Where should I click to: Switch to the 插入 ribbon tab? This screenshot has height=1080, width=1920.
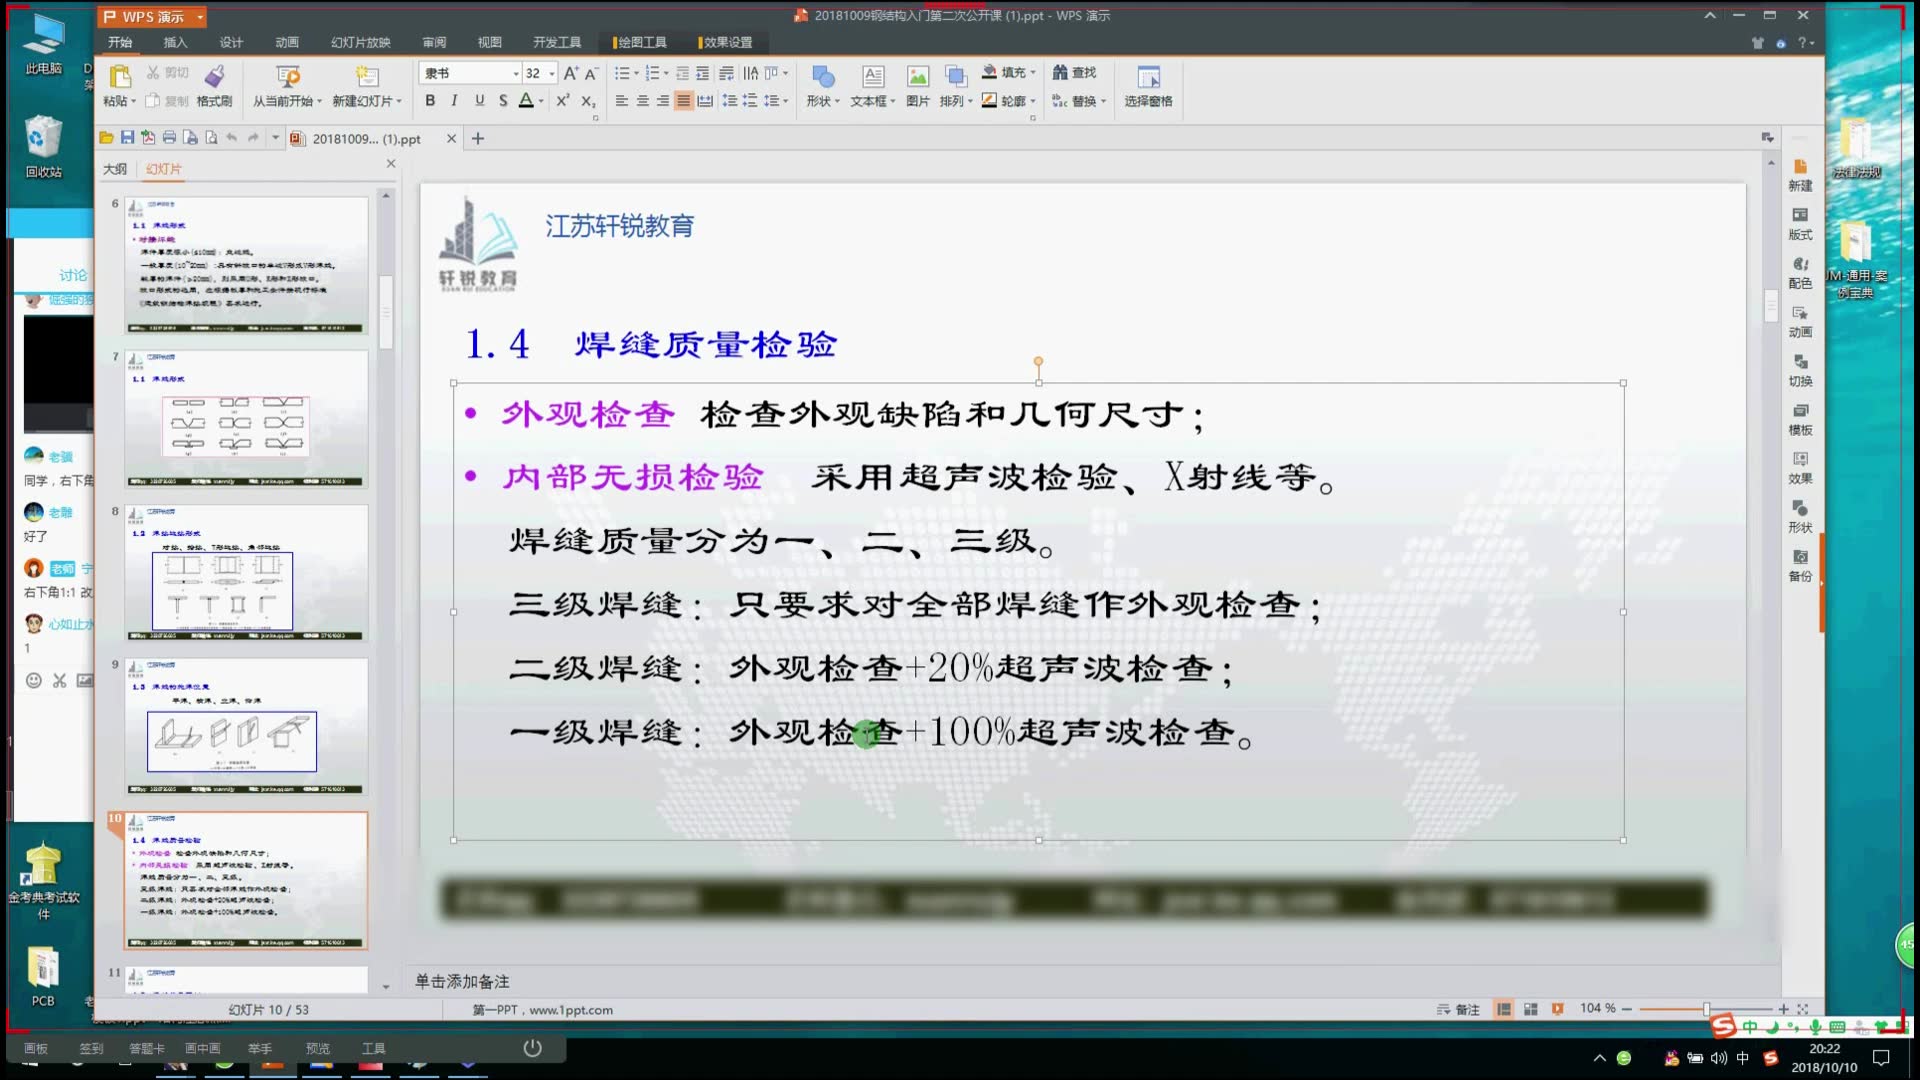click(174, 43)
